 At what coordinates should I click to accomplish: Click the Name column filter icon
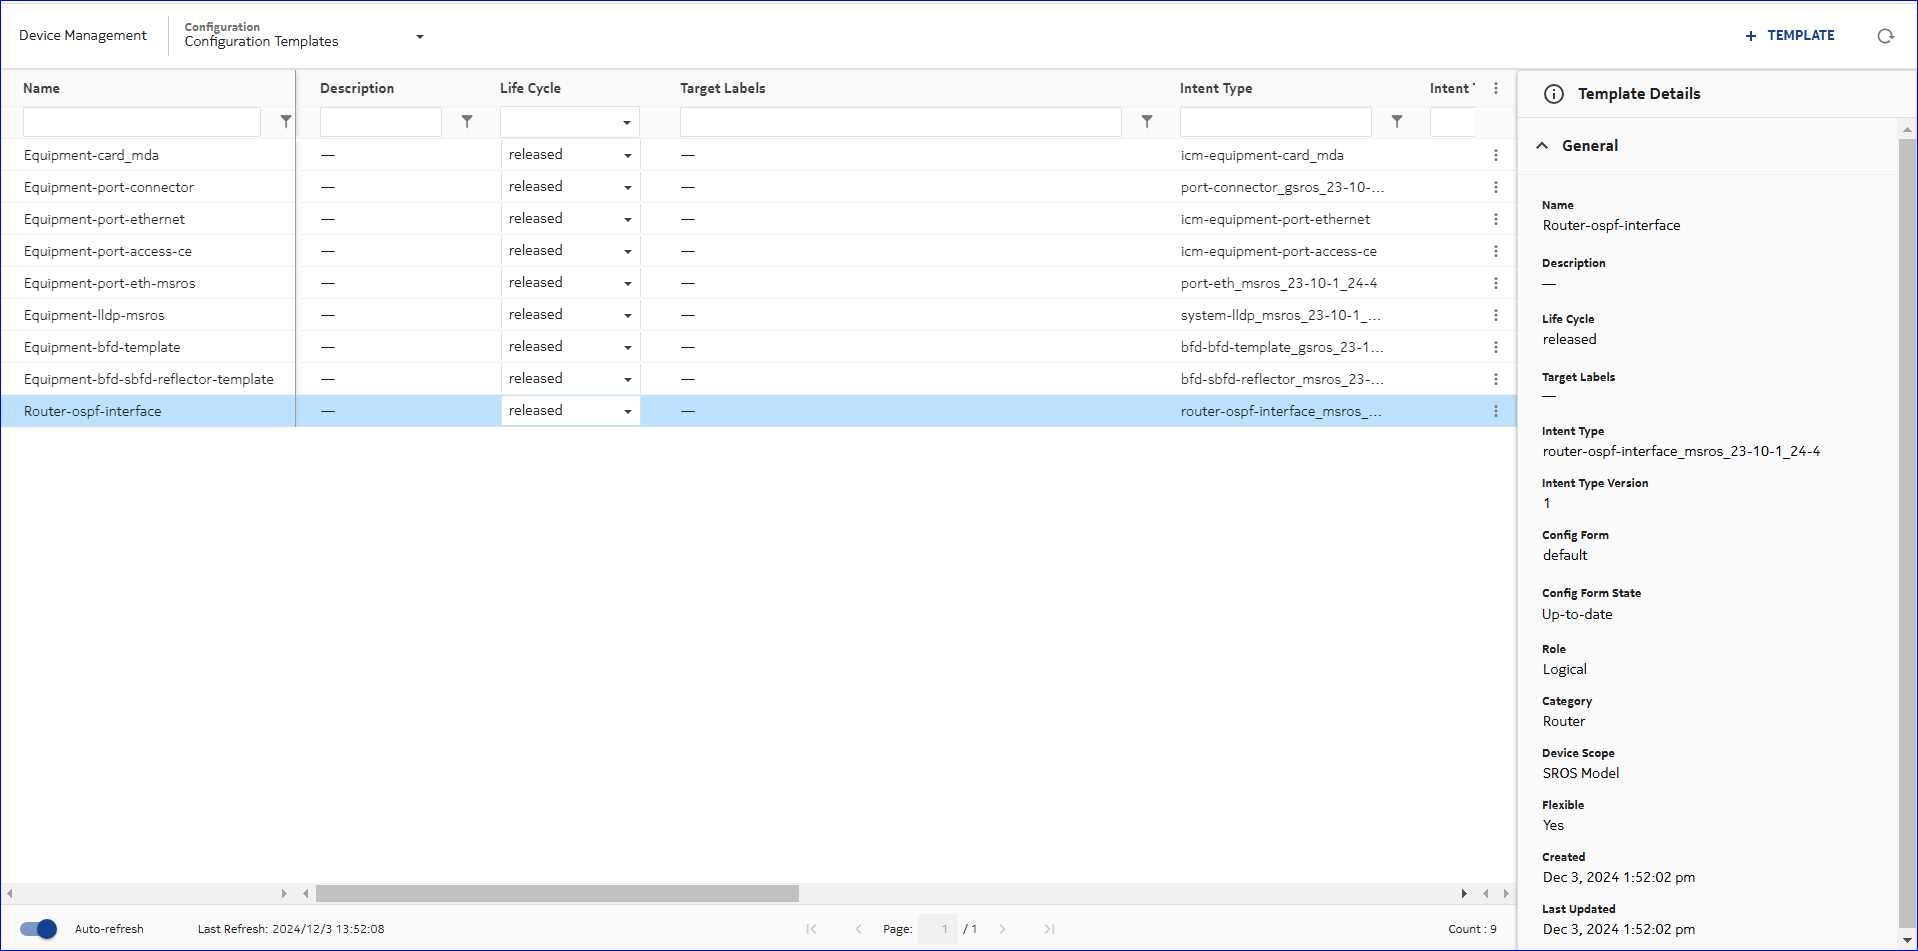pos(286,121)
